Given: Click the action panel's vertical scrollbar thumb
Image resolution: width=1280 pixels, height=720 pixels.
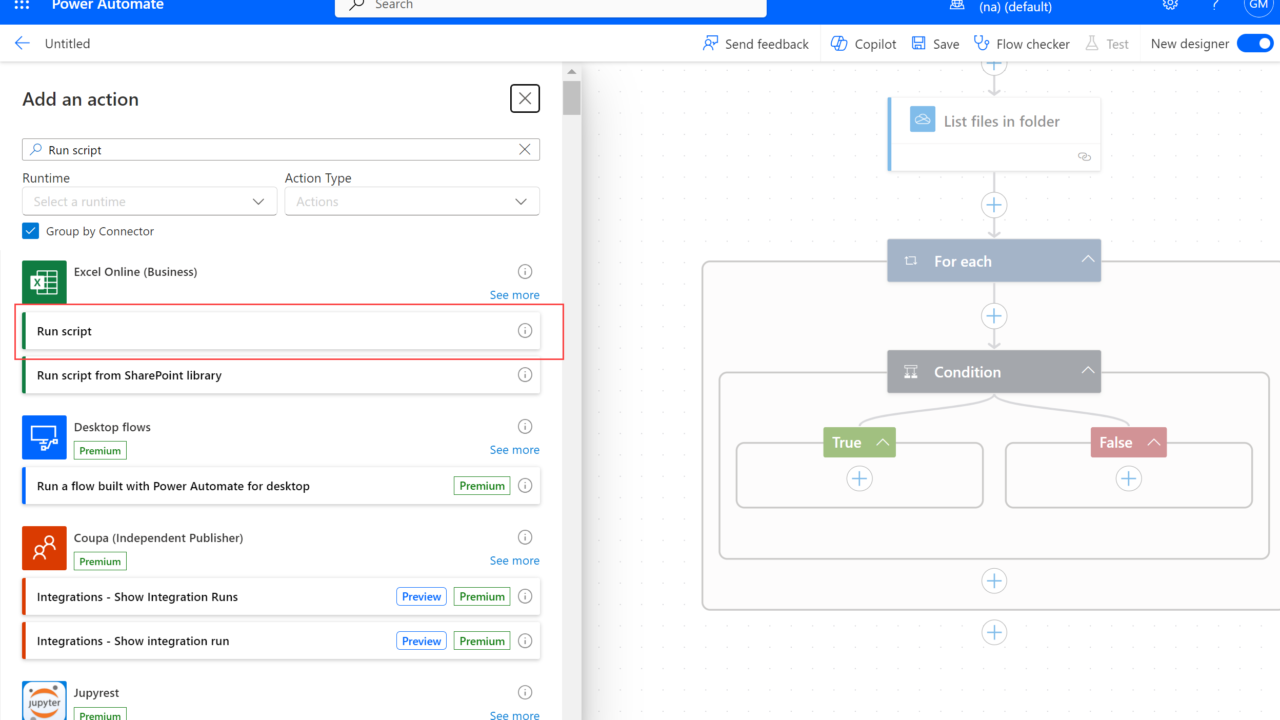Looking at the screenshot, I should (x=572, y=98).
